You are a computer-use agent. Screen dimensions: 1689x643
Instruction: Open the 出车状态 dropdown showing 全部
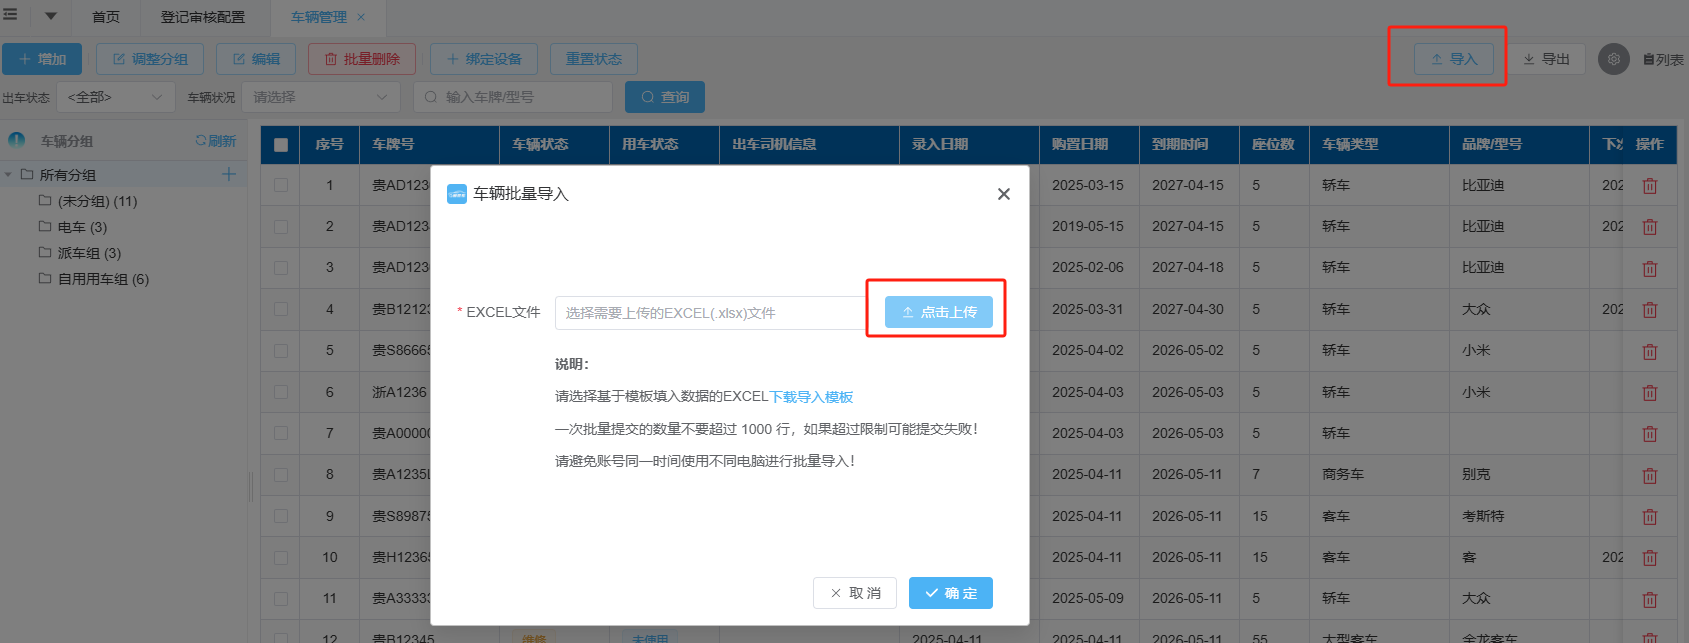115,97
